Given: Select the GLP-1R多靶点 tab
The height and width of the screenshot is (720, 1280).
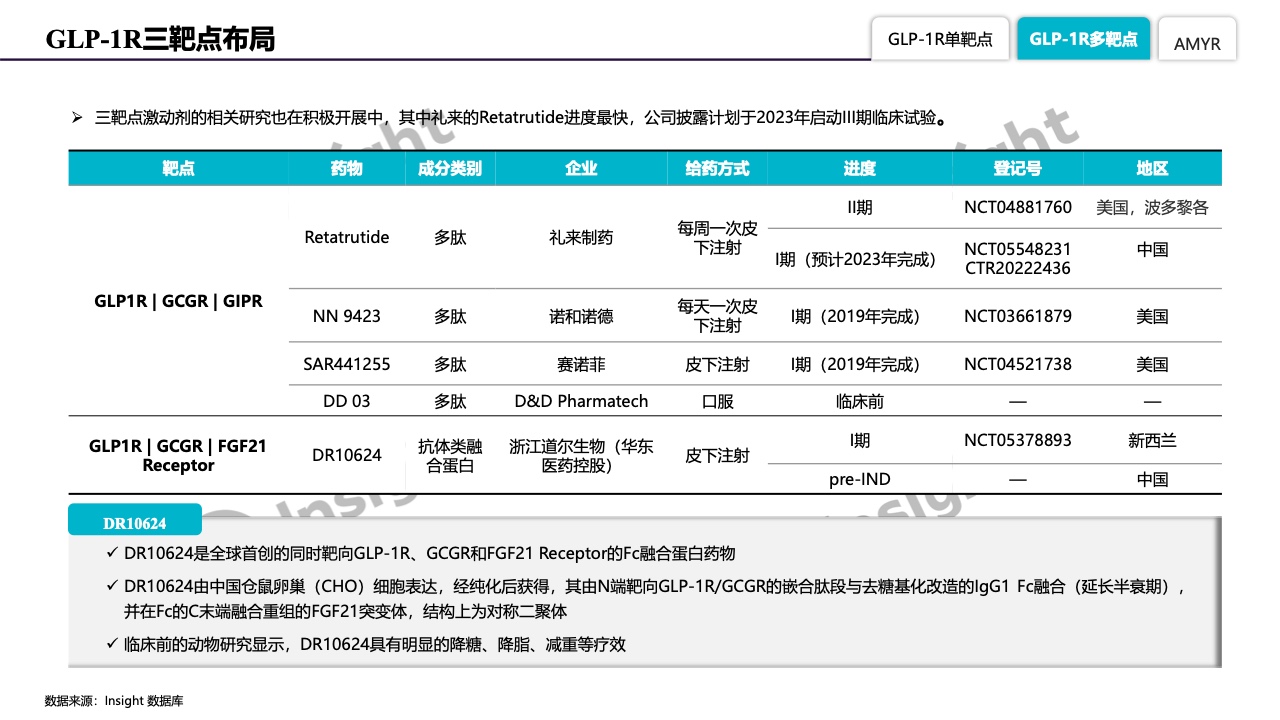Looking at the screenshot, I should 1083,39.
